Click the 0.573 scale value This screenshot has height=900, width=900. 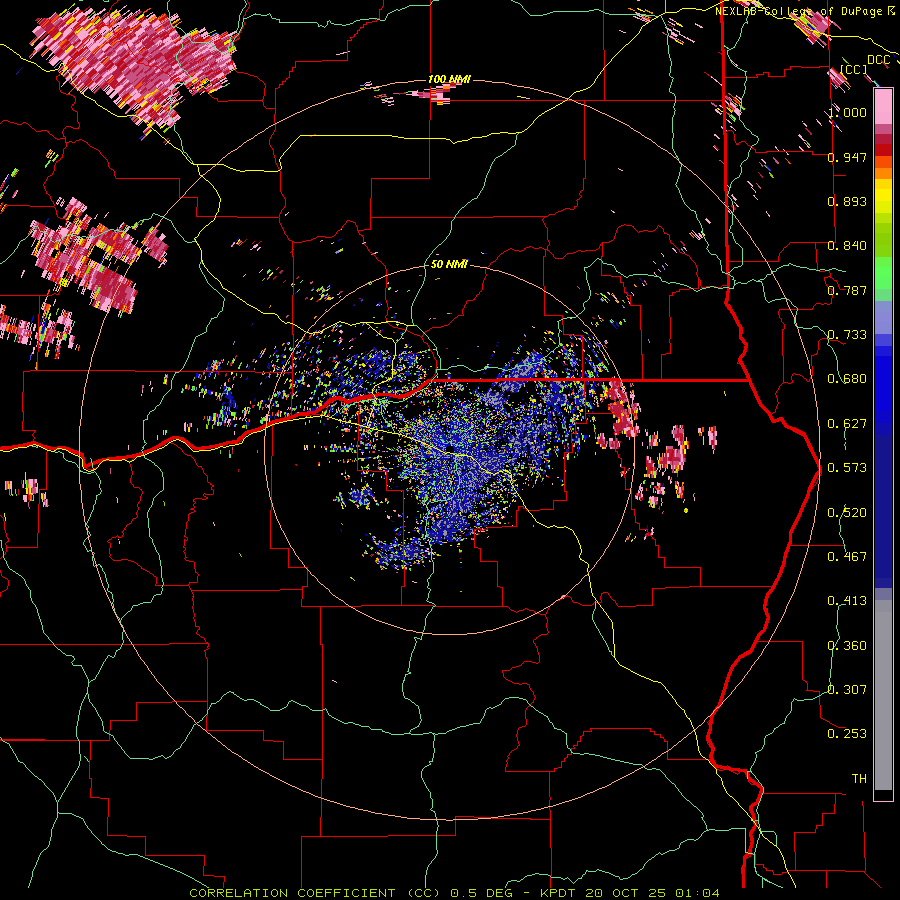pos(847,467)
